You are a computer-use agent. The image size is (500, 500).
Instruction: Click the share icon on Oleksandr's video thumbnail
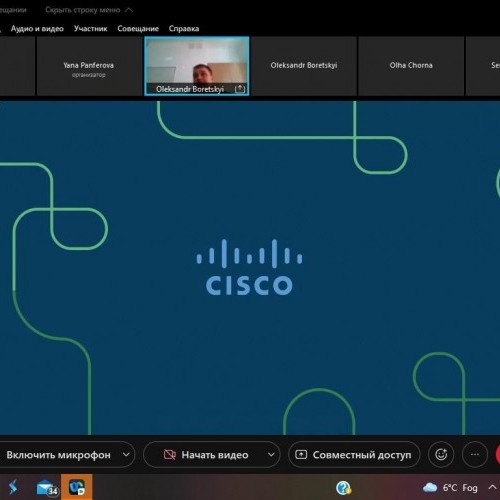[x=240, y=89]
